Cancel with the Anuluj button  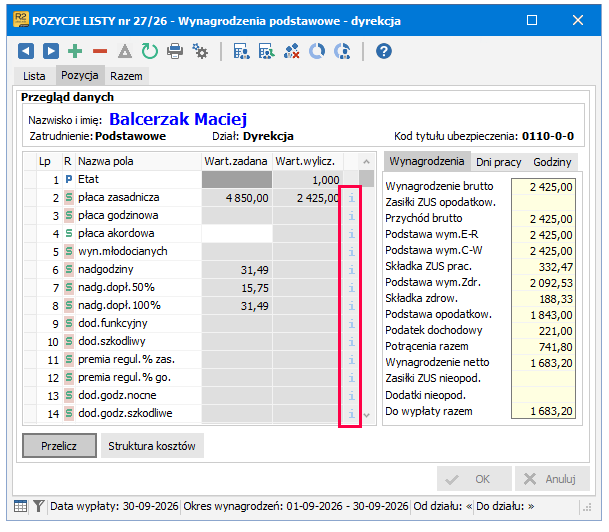(552, 479)
